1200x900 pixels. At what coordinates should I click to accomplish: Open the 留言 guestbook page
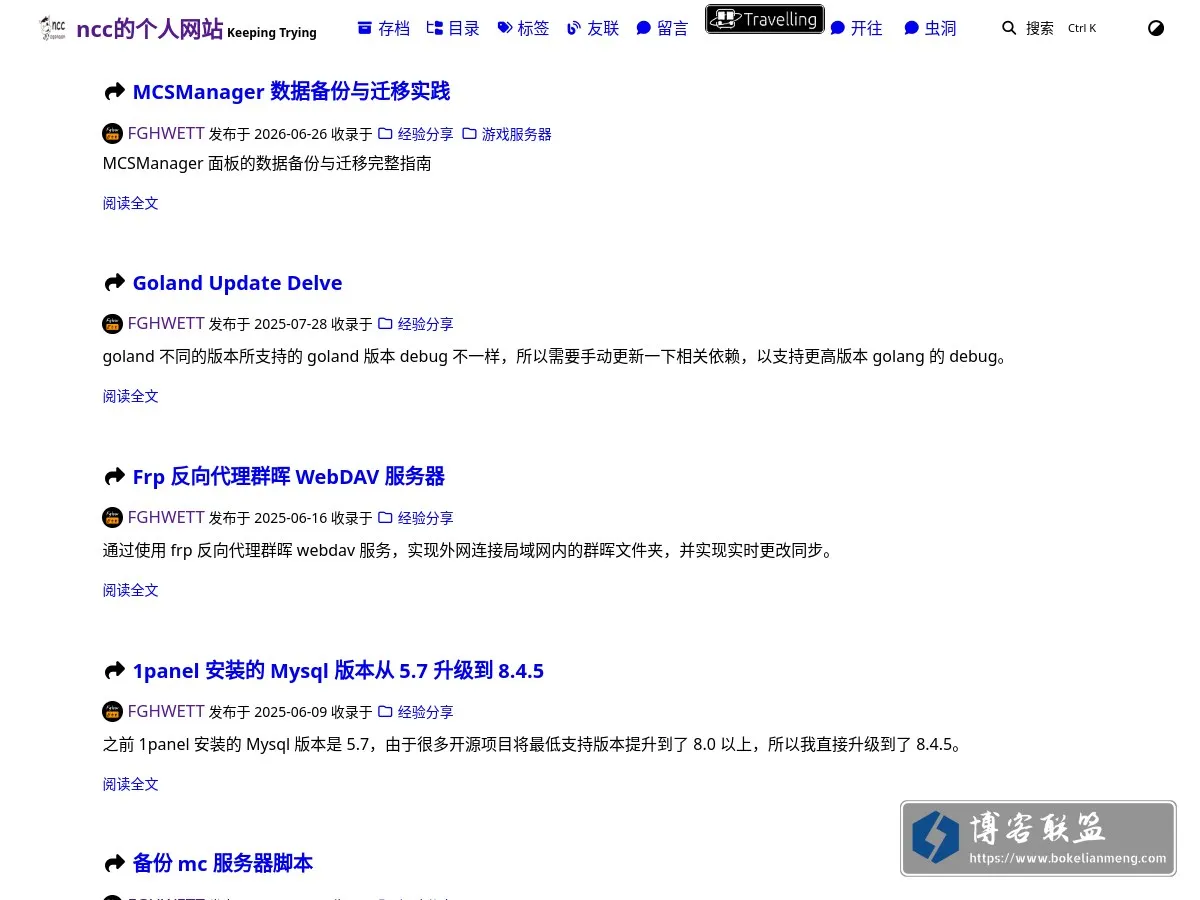662,28
